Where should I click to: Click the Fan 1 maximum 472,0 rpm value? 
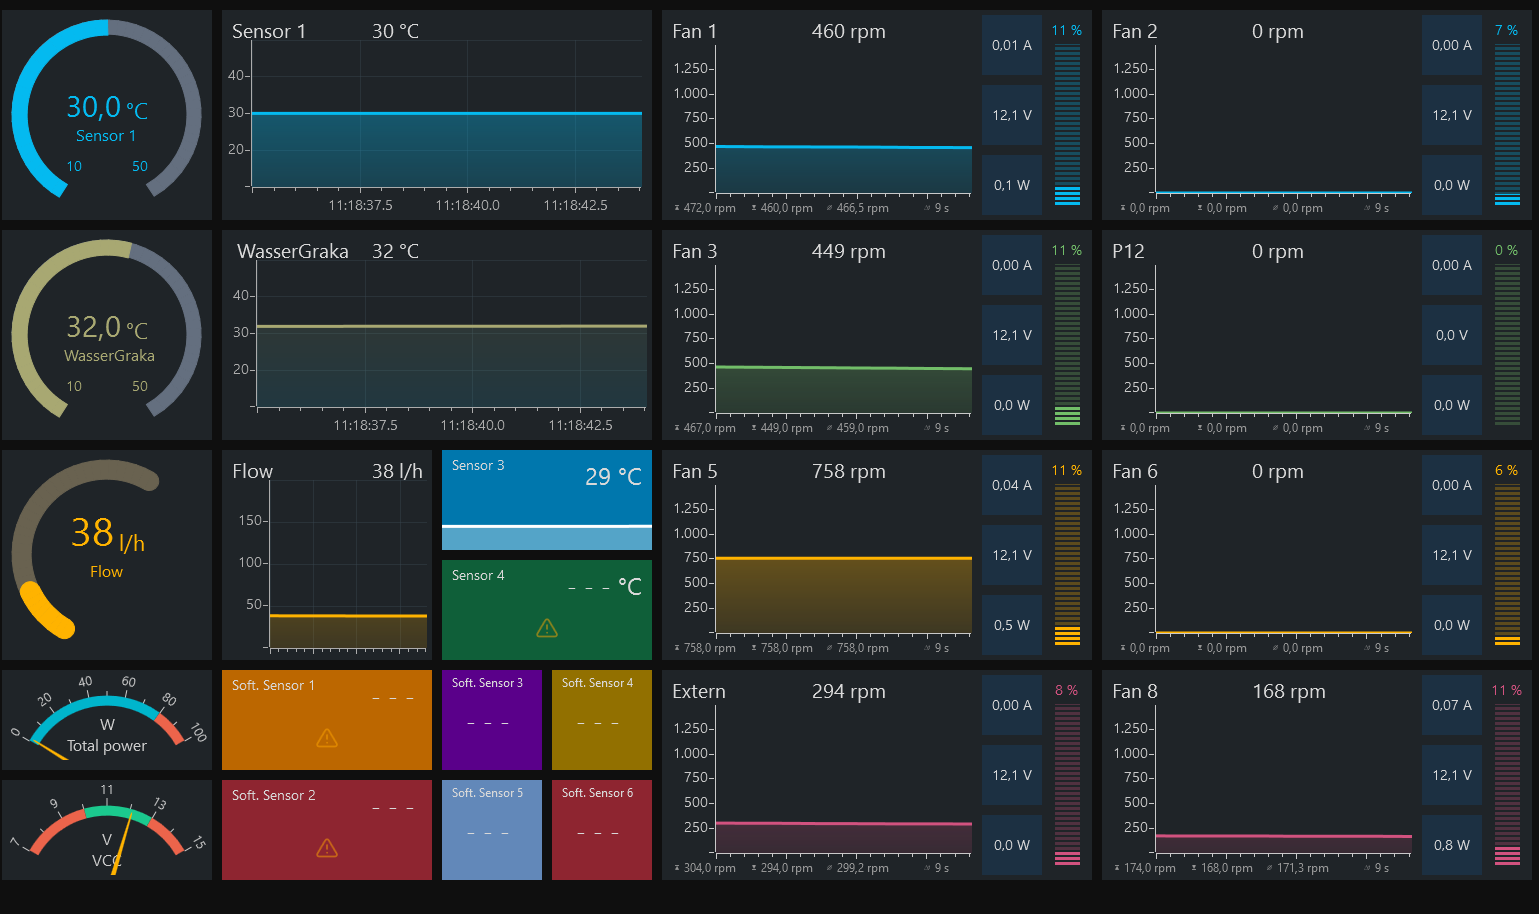click(x=709, y=208)
